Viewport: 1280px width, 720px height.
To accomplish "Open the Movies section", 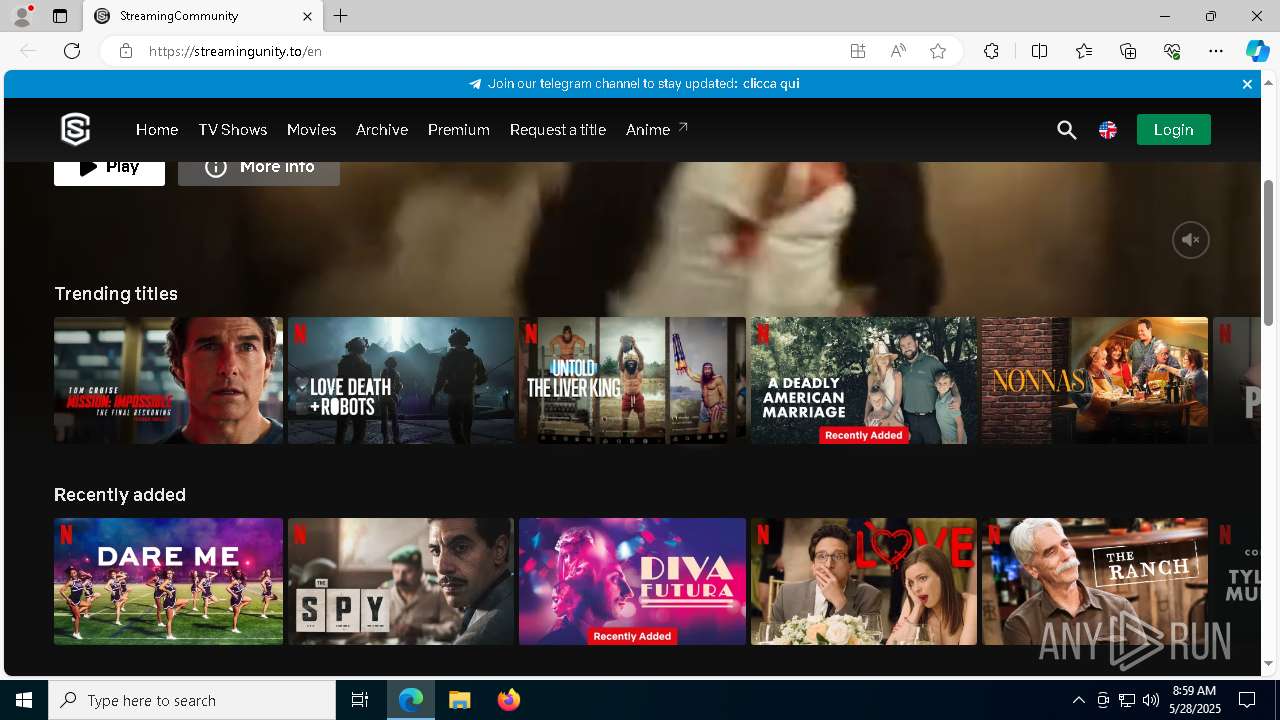I will tap(311, 130).
